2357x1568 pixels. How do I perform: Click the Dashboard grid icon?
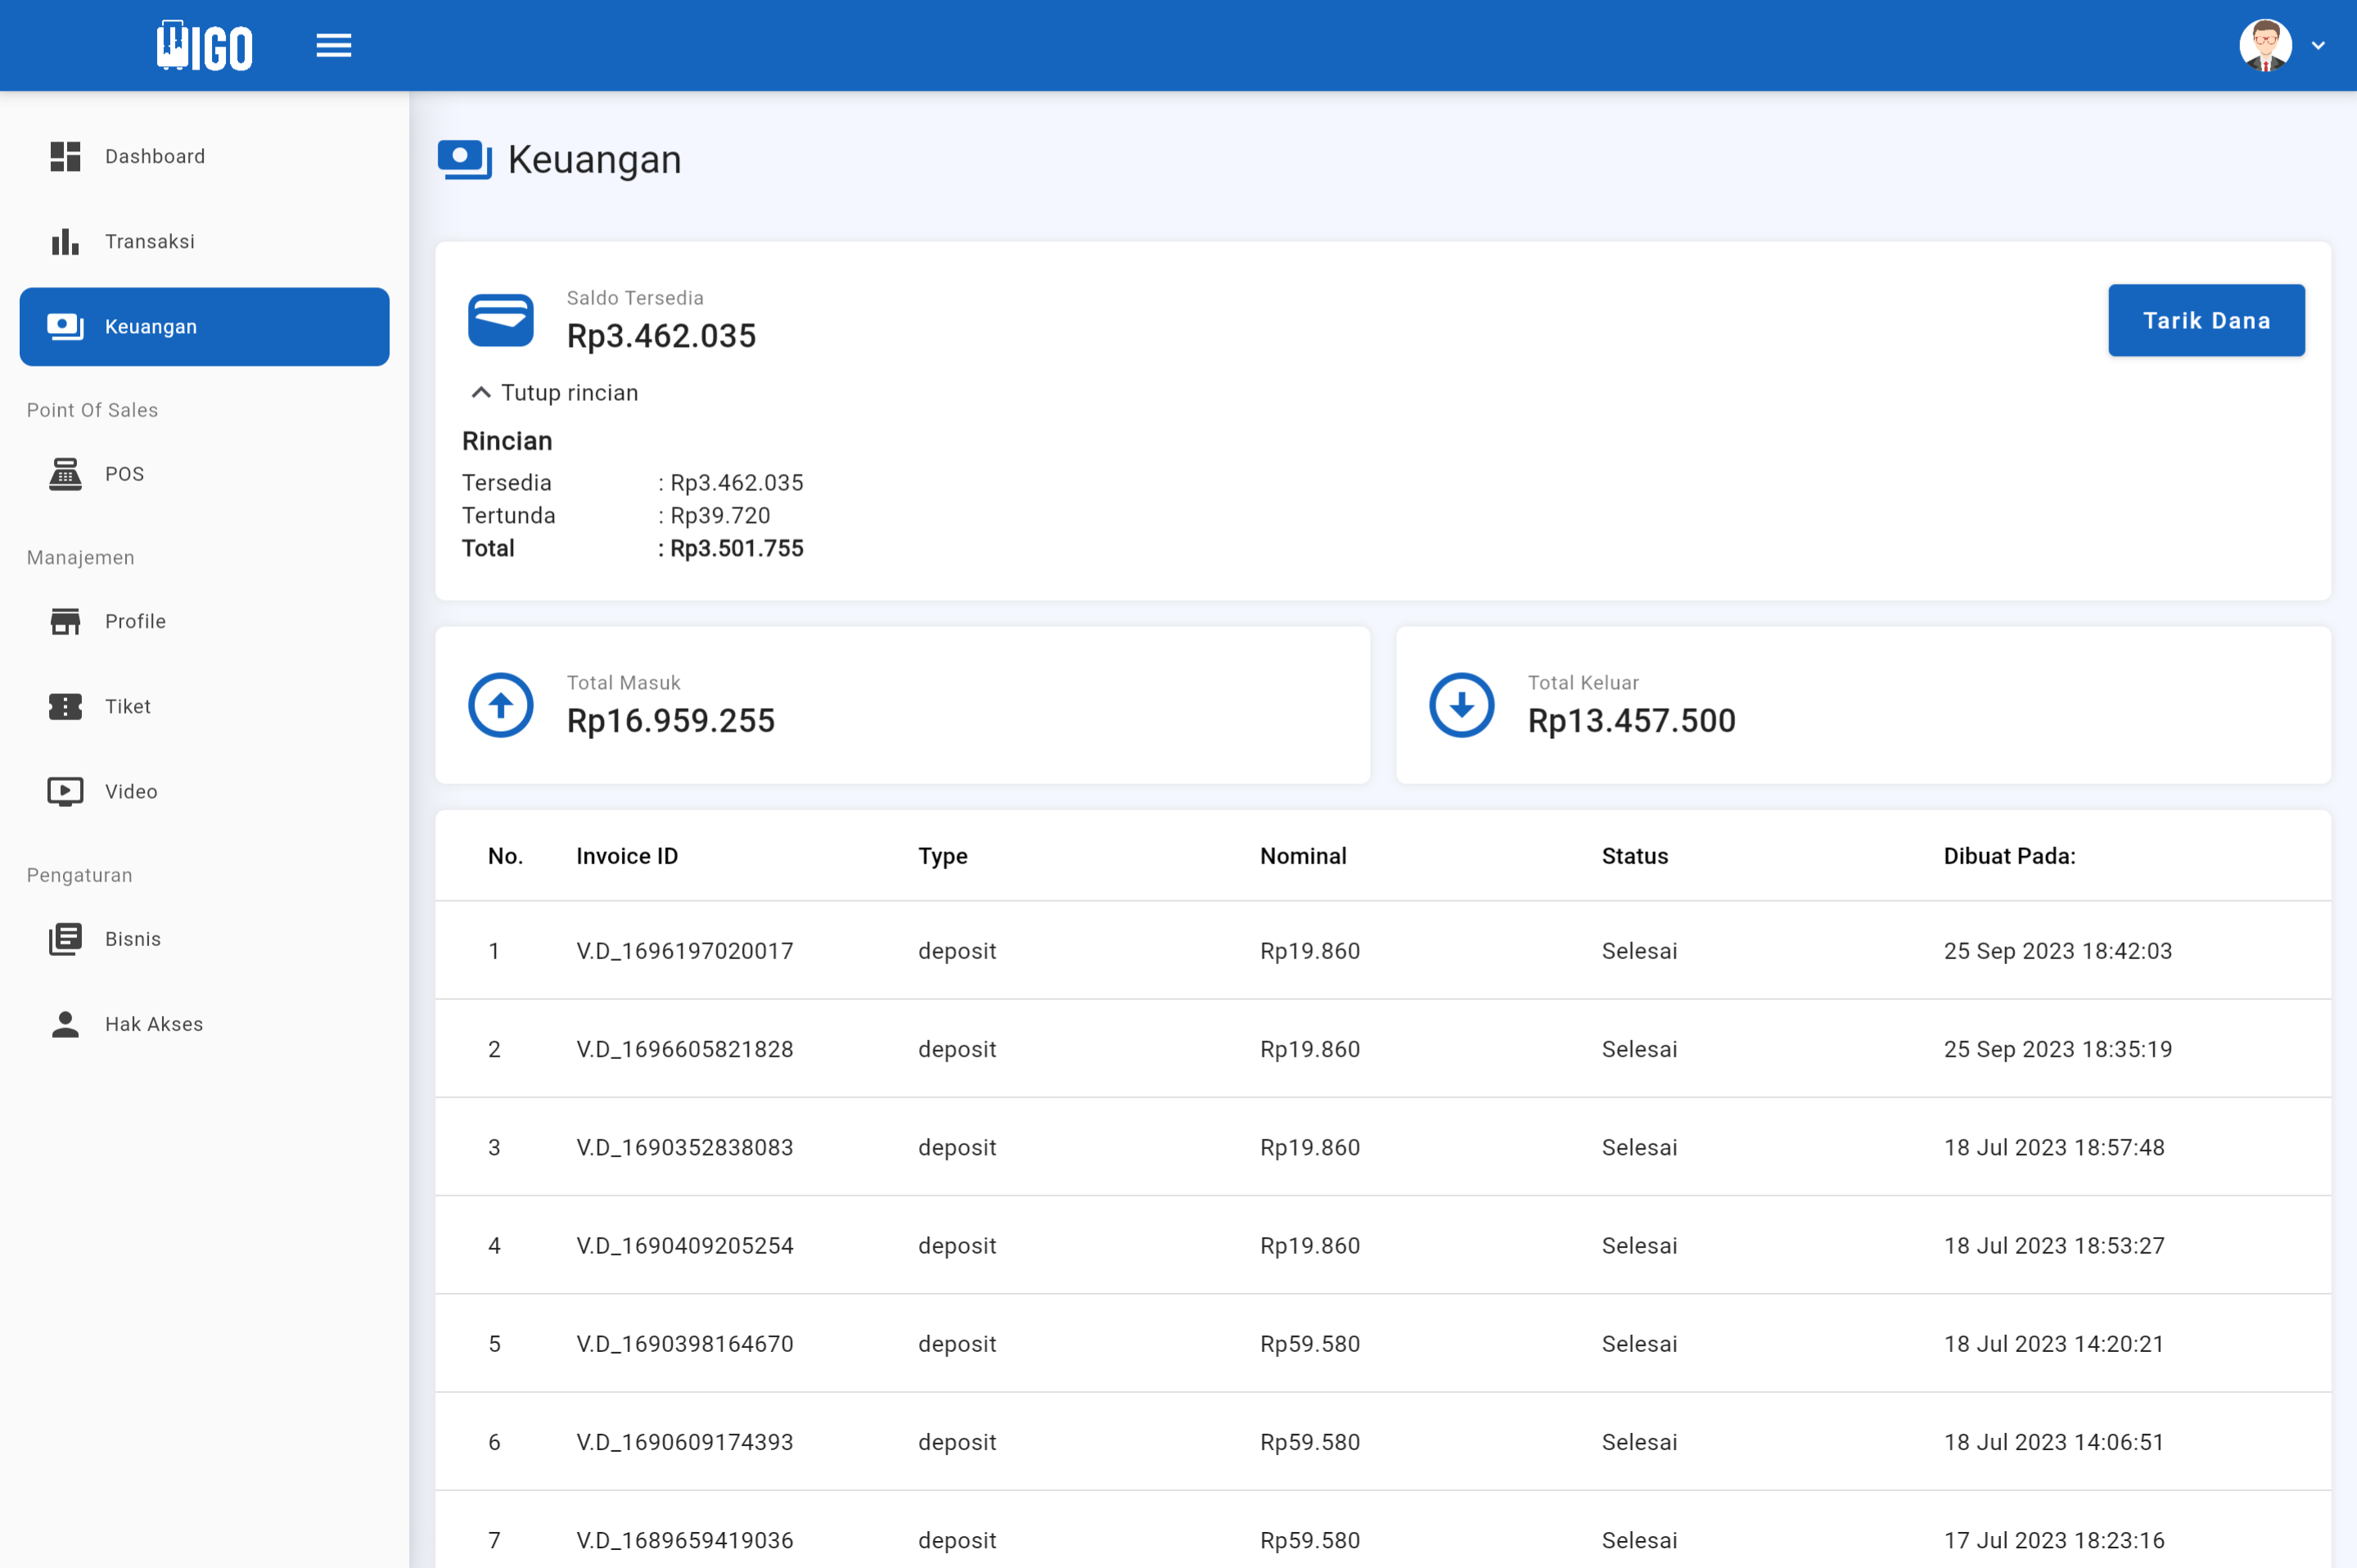(65, 156)
